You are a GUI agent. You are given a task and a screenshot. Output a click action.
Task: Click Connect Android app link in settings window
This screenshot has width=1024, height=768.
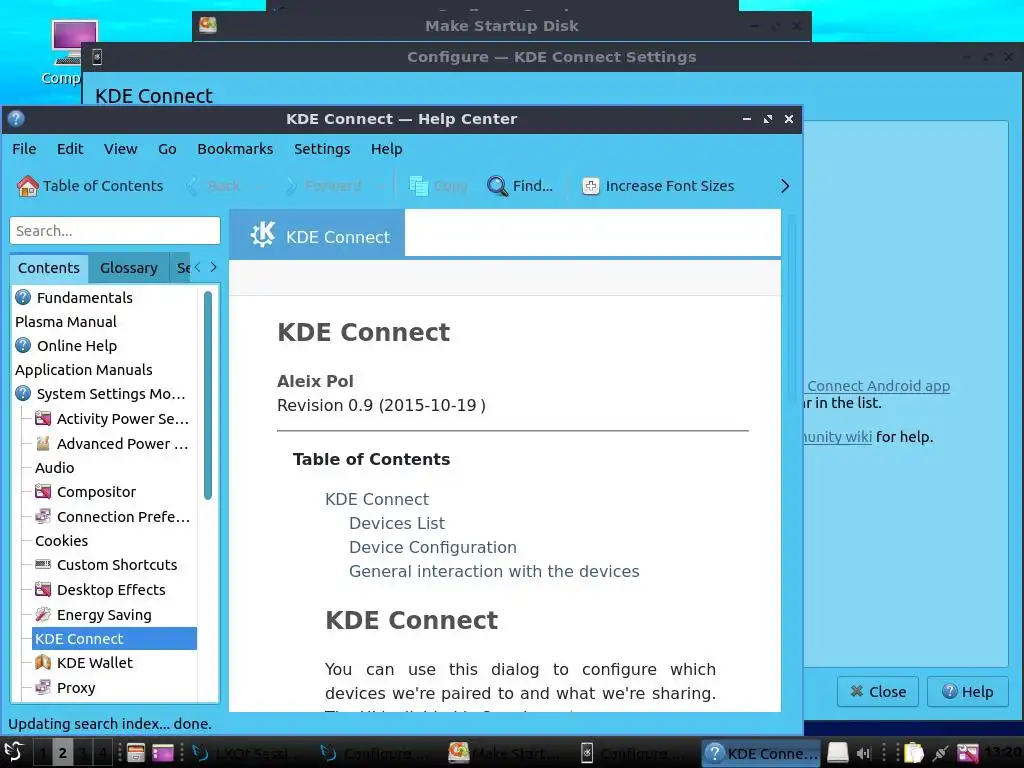click(878, 386)
